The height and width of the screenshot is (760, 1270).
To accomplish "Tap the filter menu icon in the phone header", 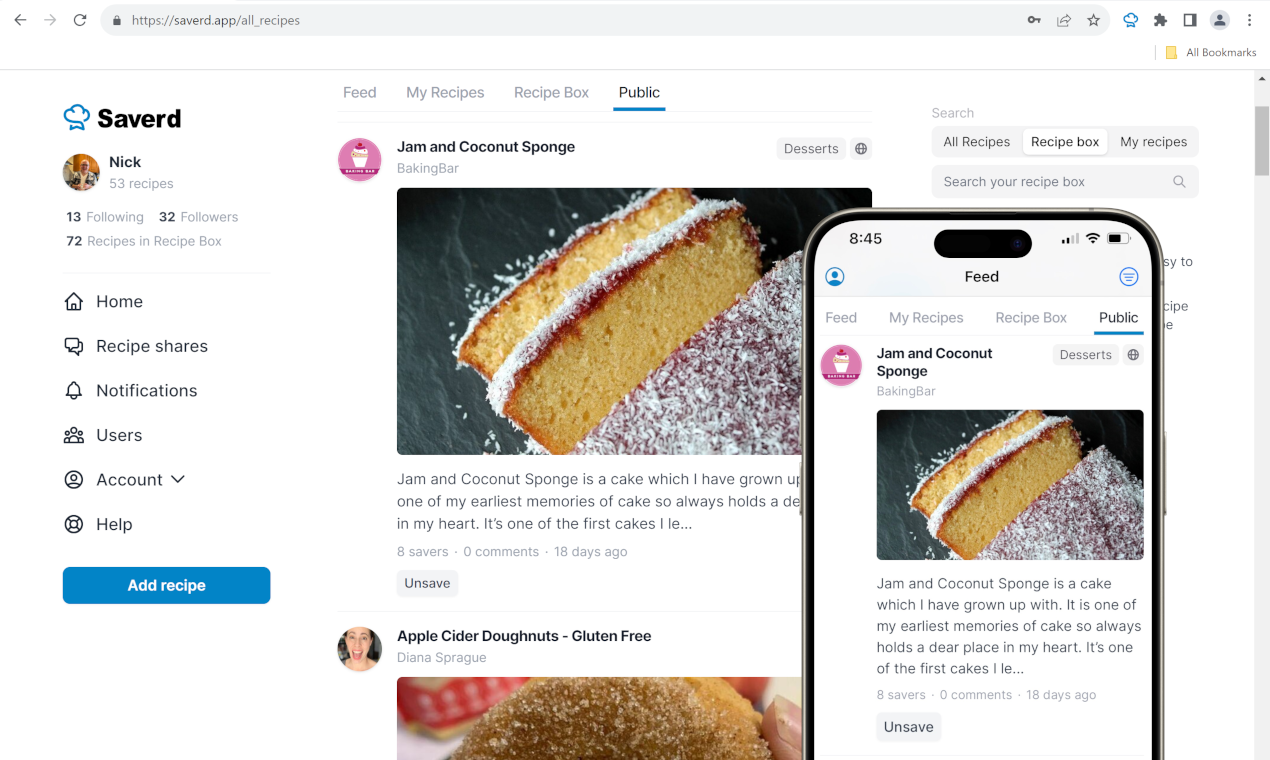I will click(1128, 277).
